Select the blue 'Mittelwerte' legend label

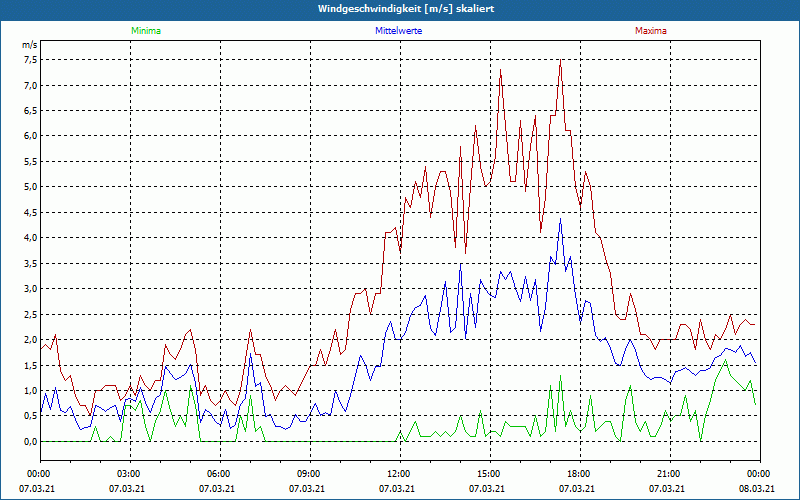tap(398, 31)
